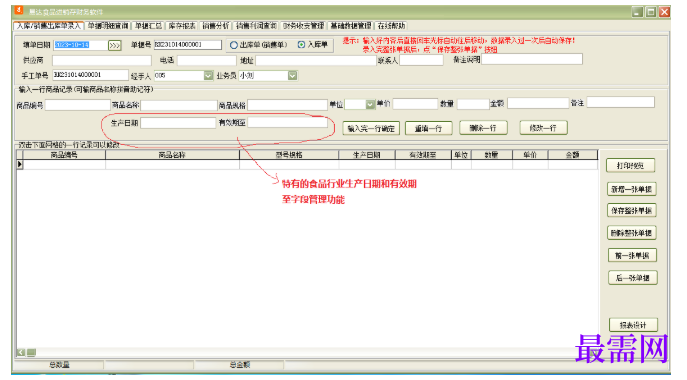Open the 库存报表 tab

pos(182,26)
